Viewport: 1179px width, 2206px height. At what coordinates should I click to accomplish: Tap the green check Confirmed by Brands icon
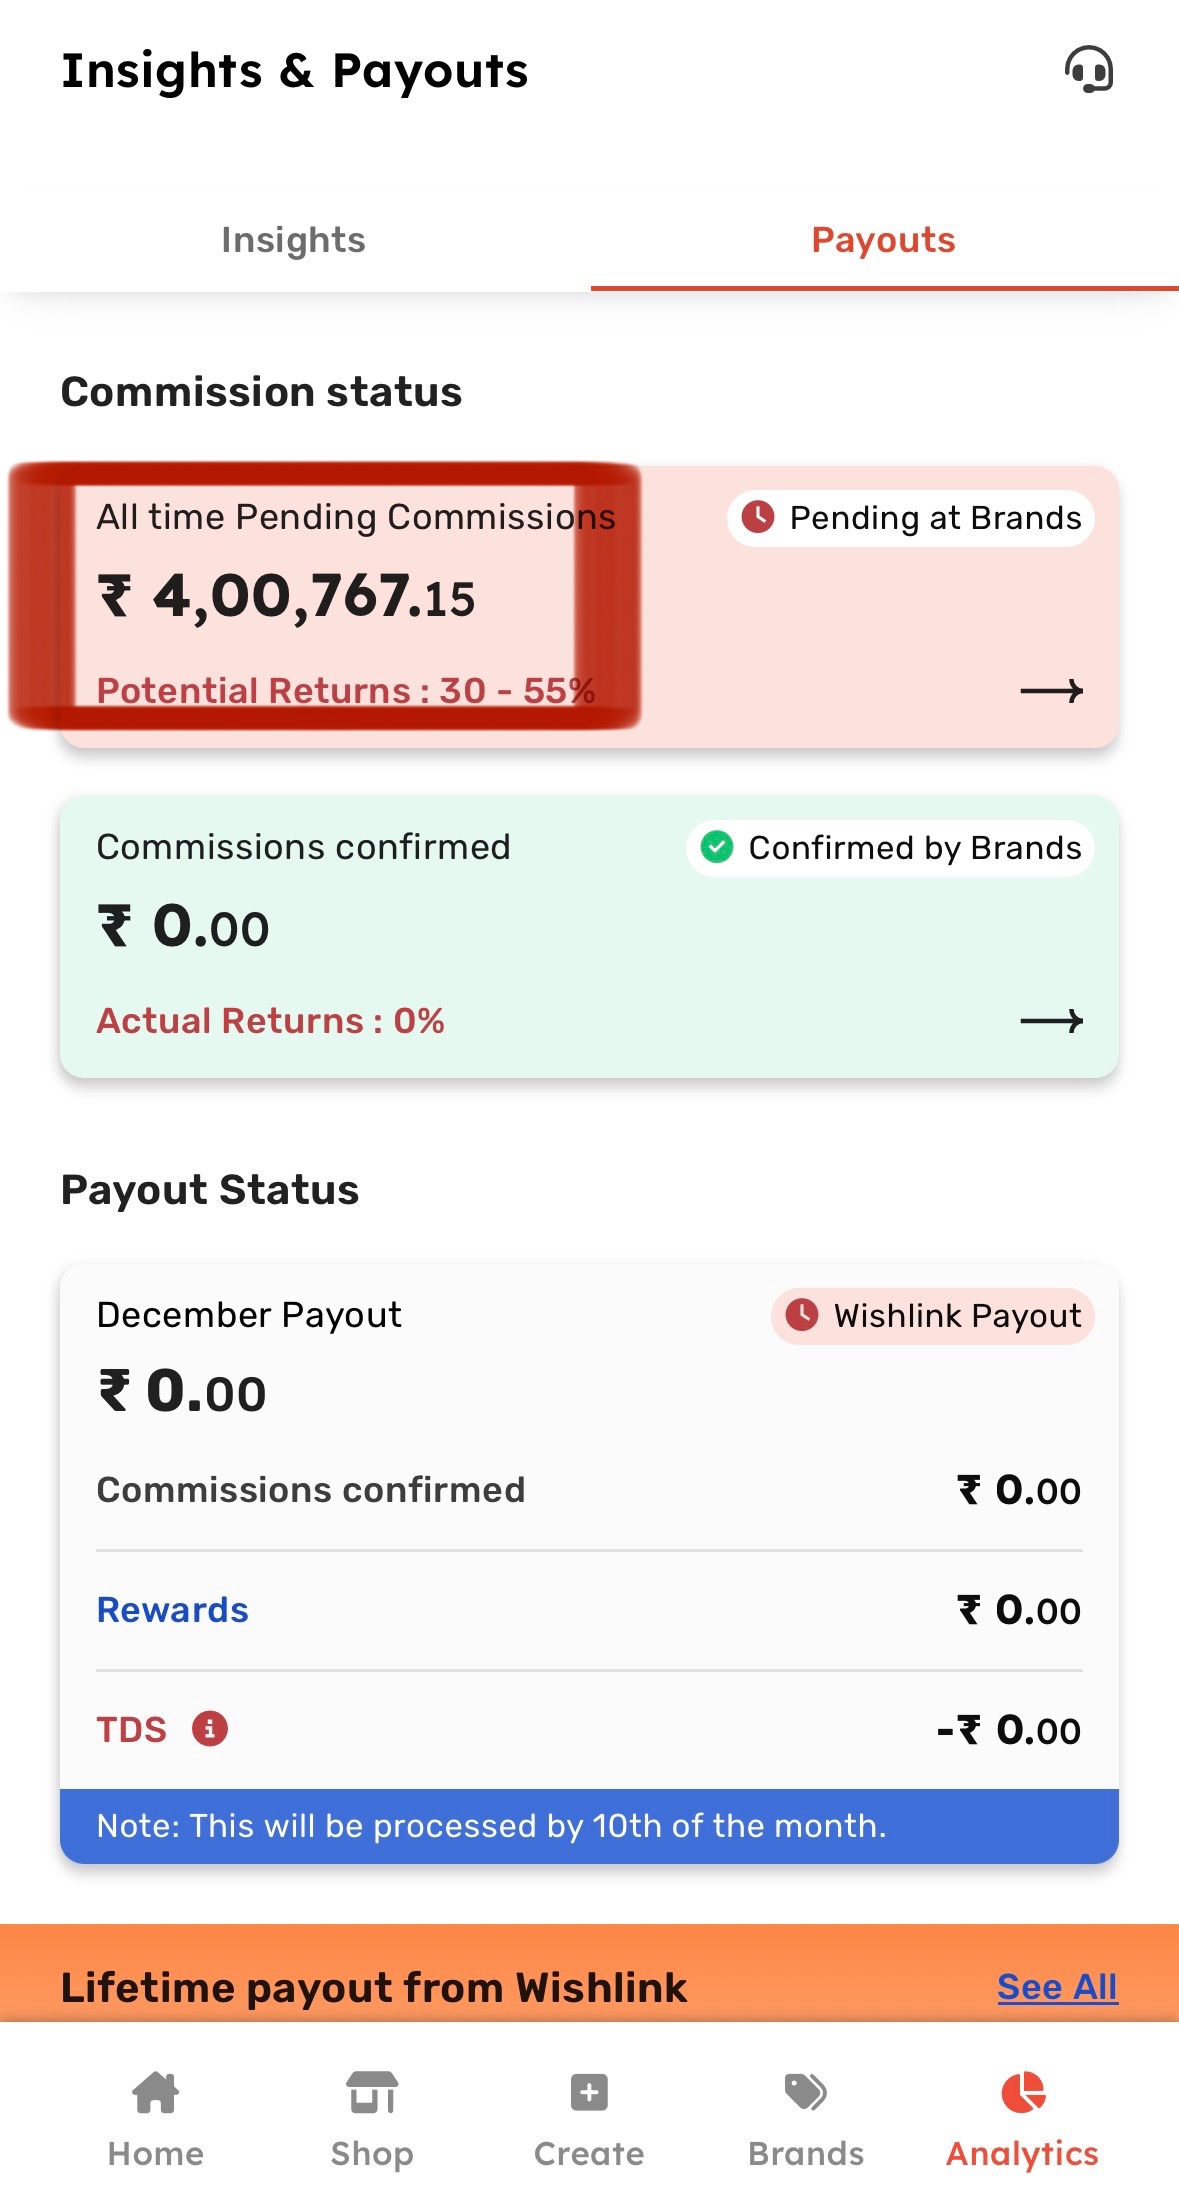tap(717, 847)
